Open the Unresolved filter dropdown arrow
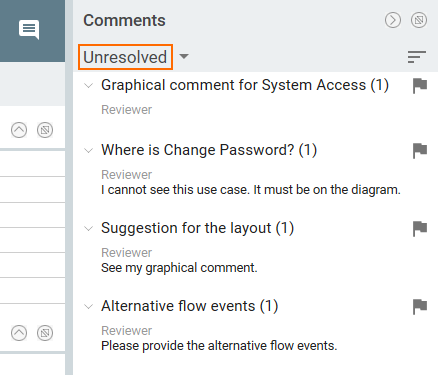Viewport: 438px width, 375px height. coord(184,57)
